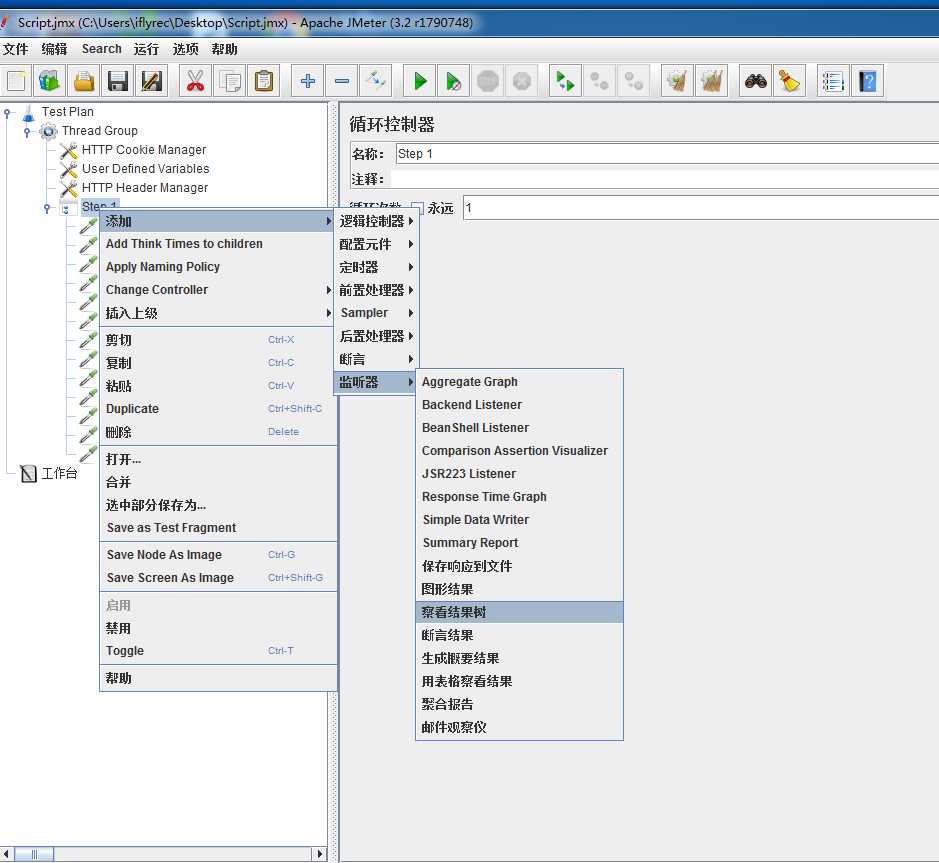The image size is (939, 863).
Task: Collapse all nodes with minus icon
Action: pyautogui.click(x=342, y=81)
